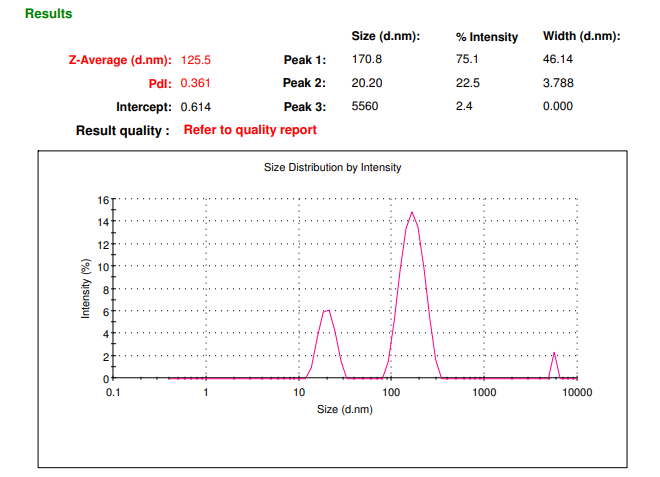This screenshot has height=477, width=660.
Task: Select the Intercept value 0.614
Action: [196, 106]
